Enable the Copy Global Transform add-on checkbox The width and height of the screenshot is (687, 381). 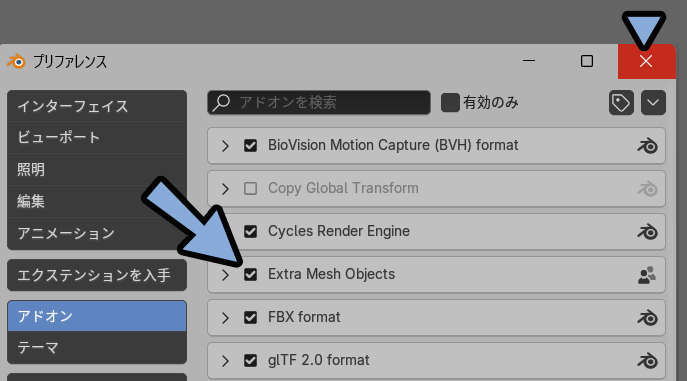251,188
